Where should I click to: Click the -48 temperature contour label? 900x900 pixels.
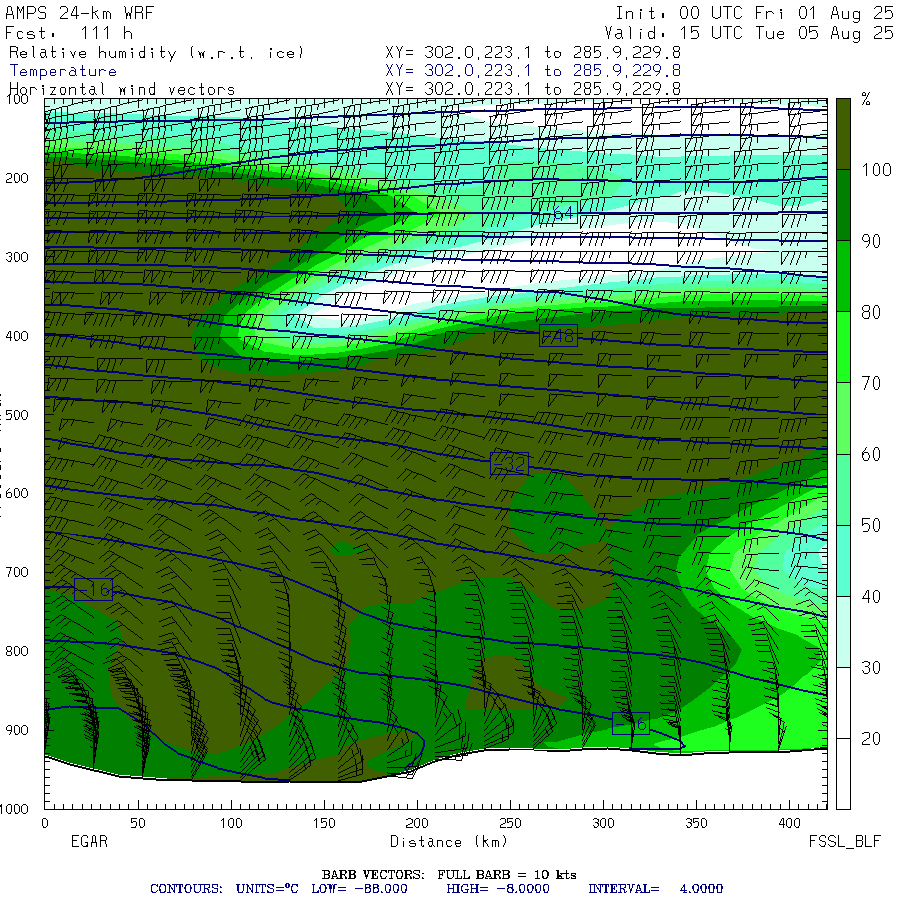(558, 336)
